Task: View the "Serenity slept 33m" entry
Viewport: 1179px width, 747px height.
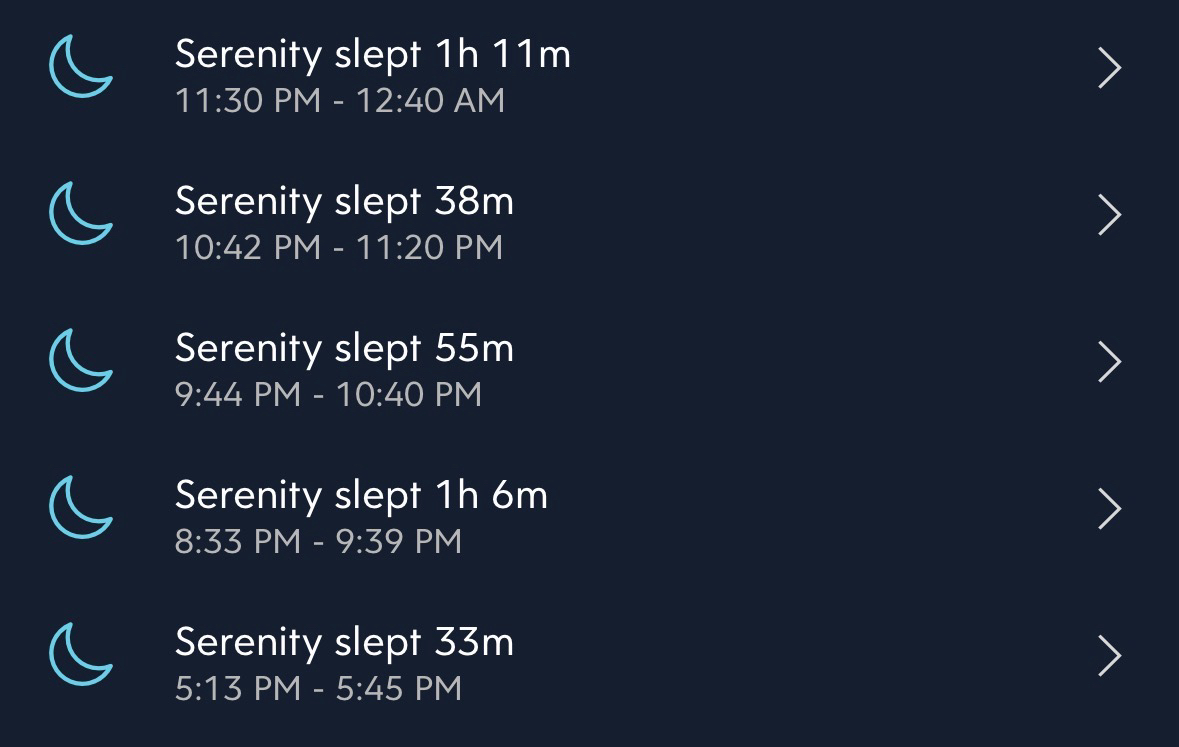Action: tap(344, 642)
